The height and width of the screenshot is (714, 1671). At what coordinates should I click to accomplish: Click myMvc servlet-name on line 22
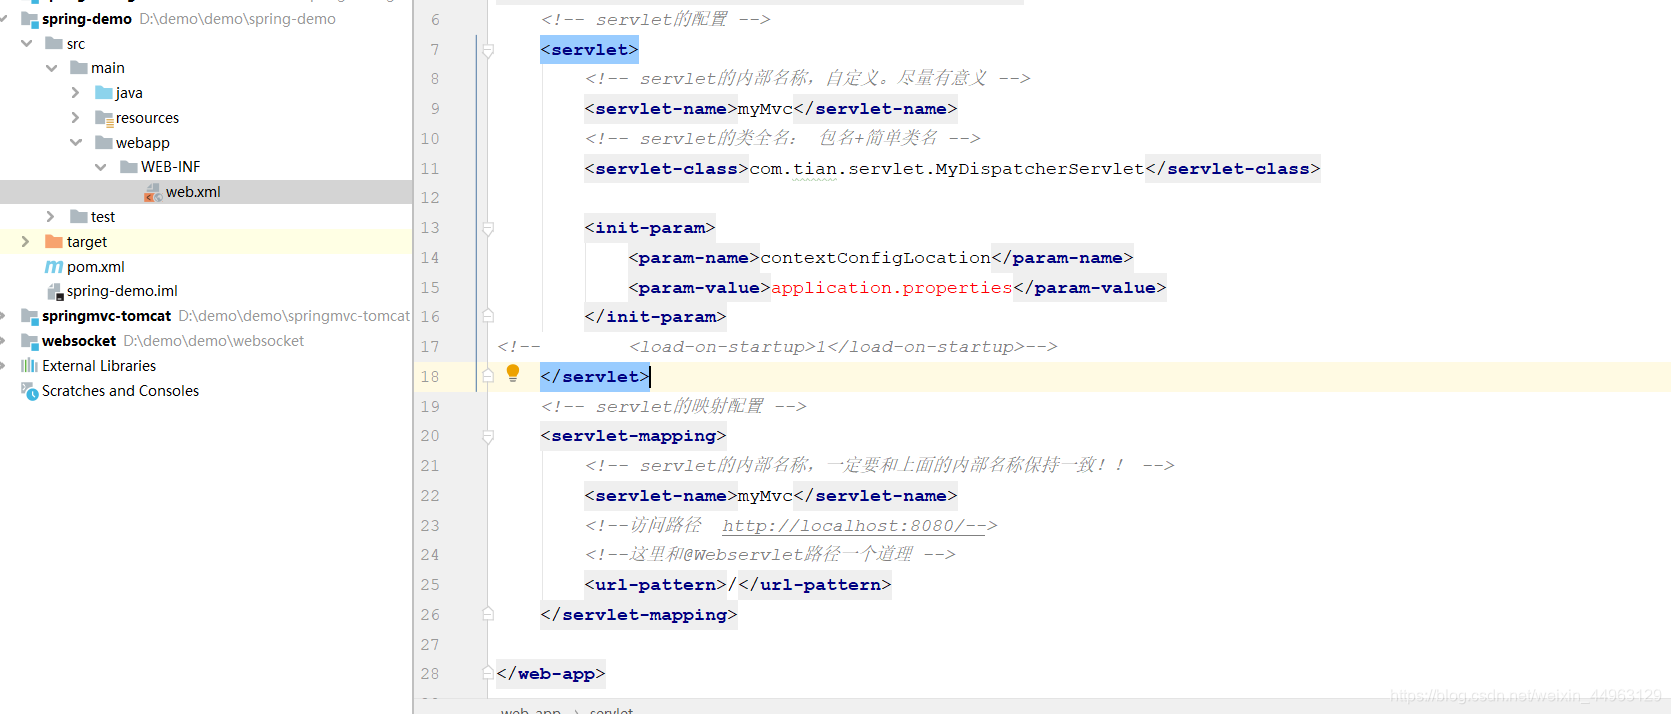[x=766, y=496]
